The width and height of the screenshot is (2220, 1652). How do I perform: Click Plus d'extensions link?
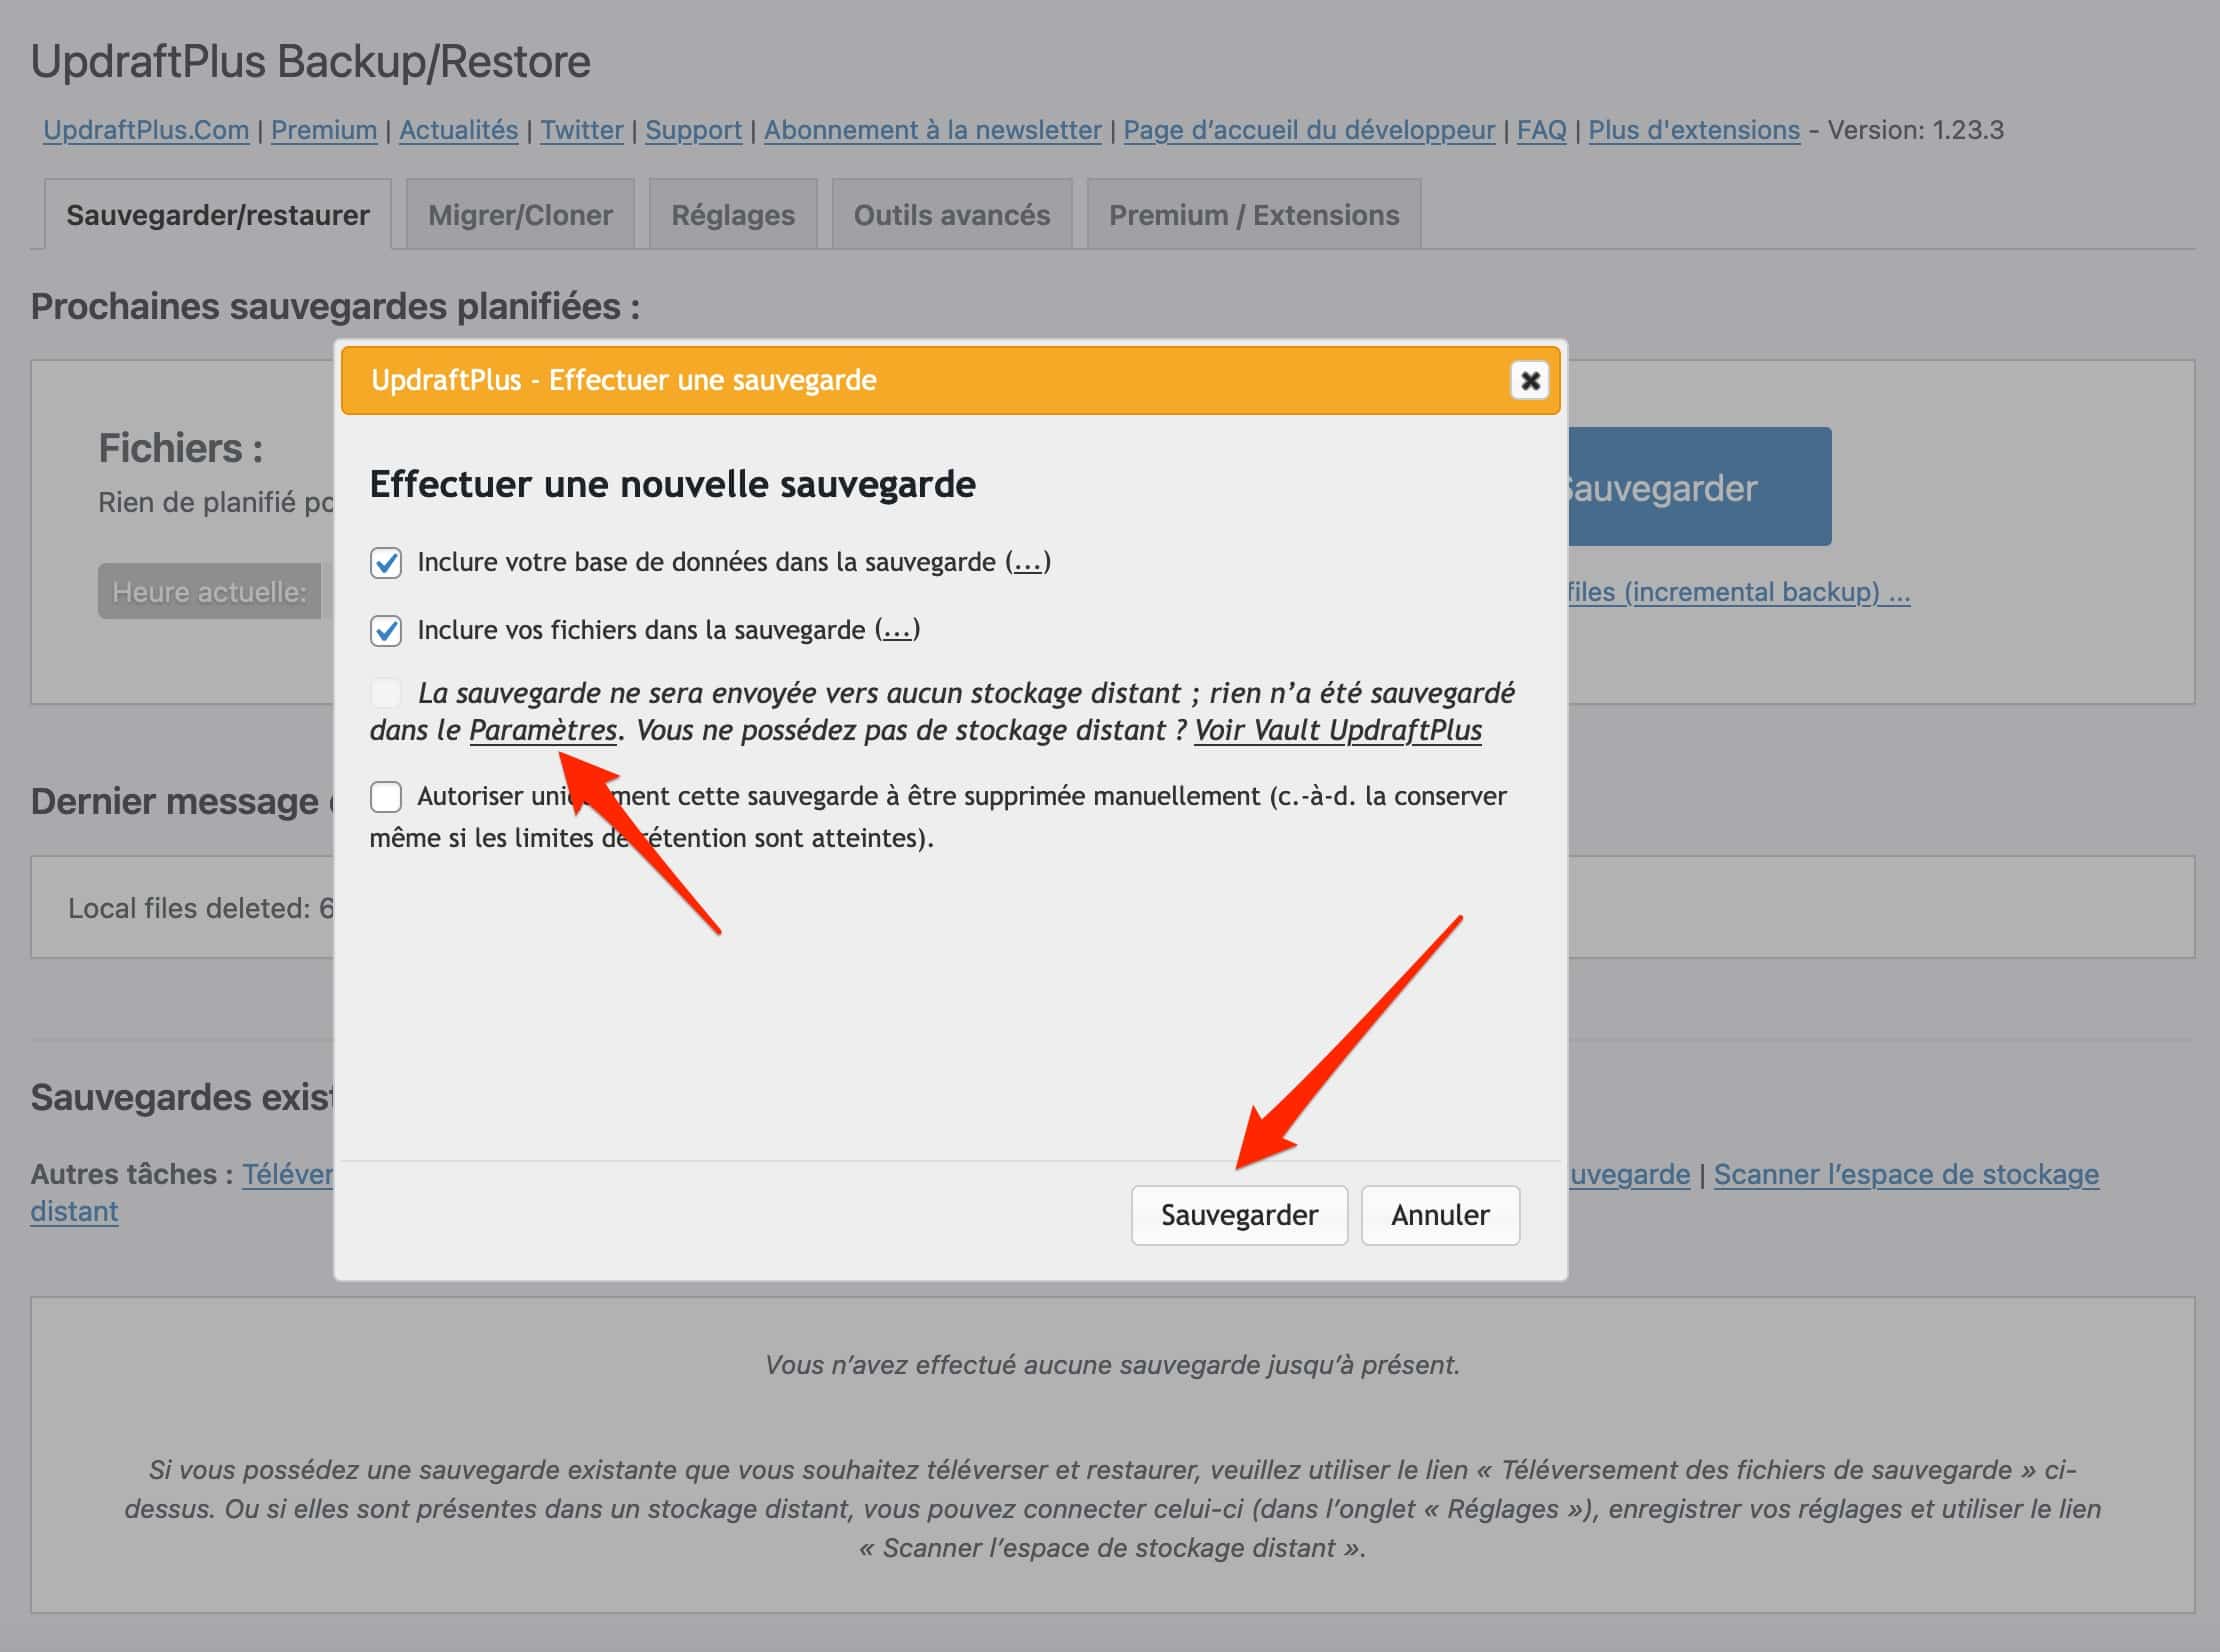click(1694, 130)
